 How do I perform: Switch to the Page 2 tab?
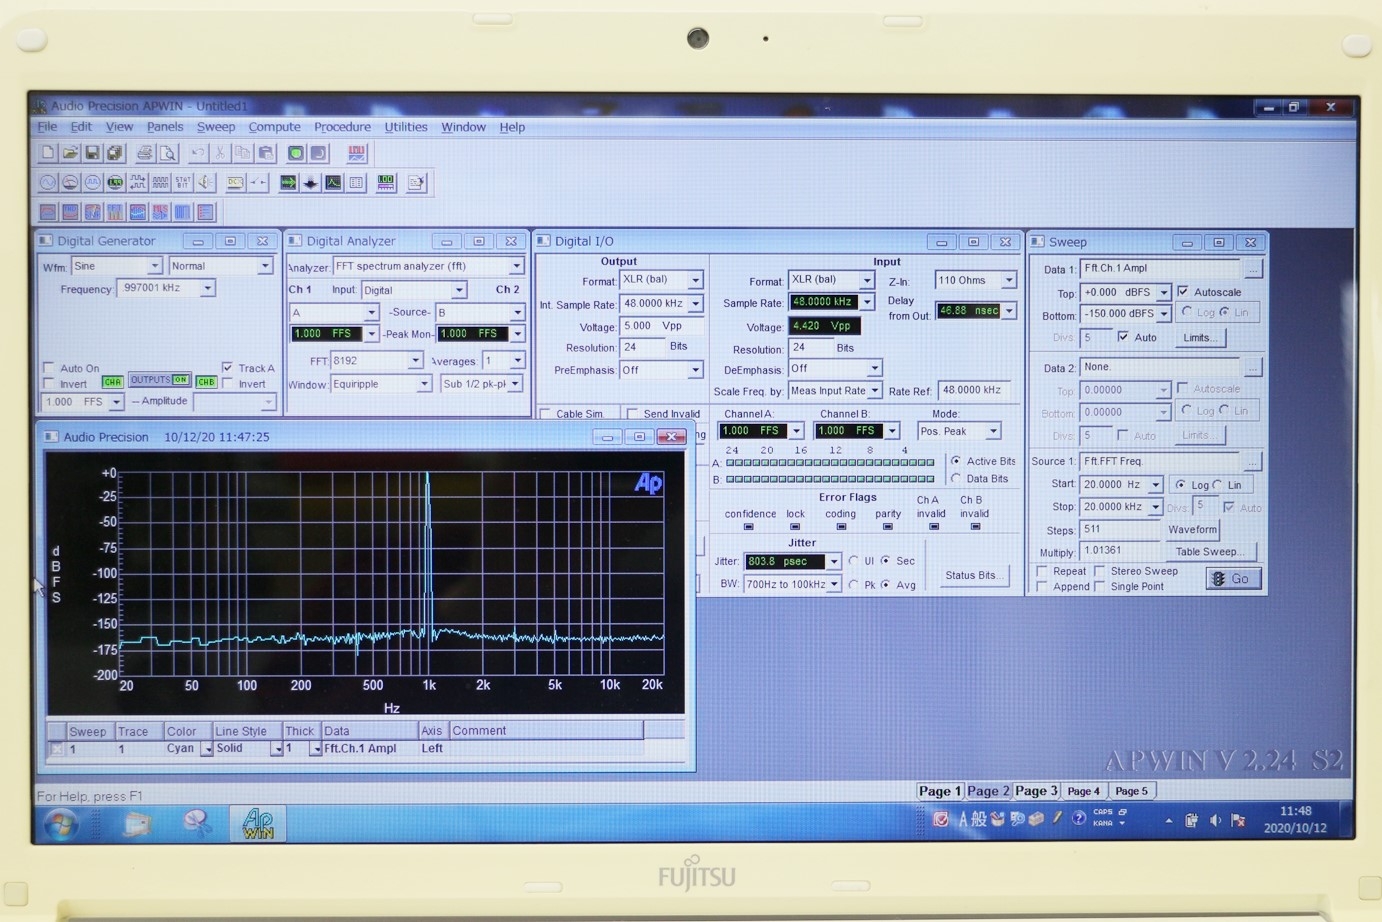[988, 791]
